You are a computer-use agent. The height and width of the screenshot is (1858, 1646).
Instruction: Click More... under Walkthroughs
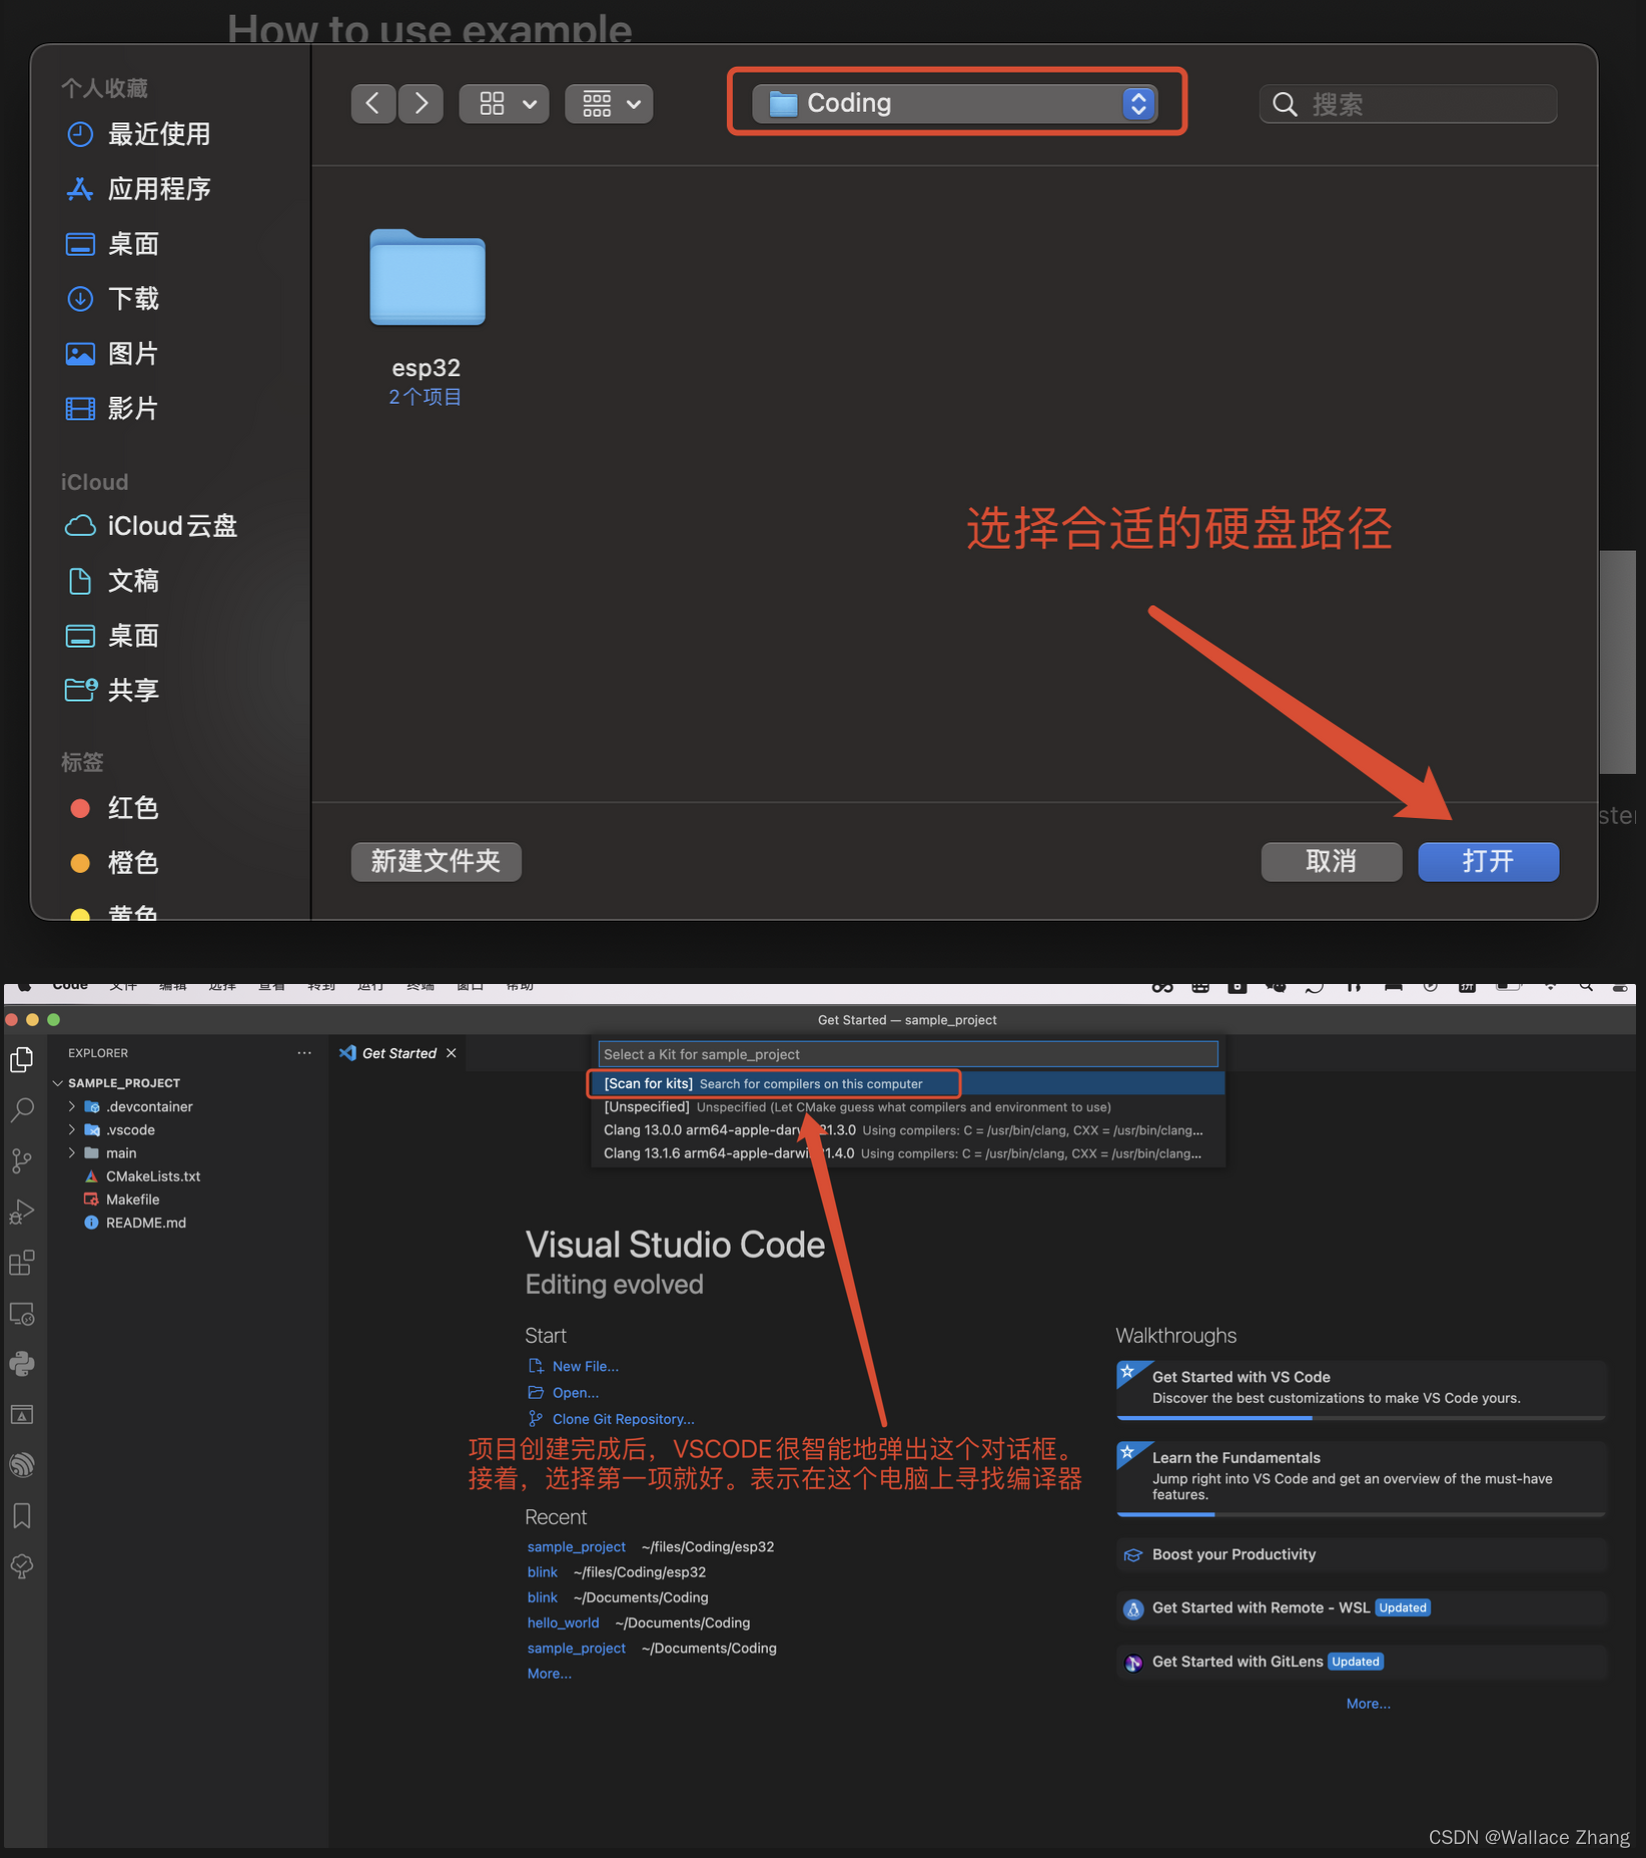coord(1368,1704)
